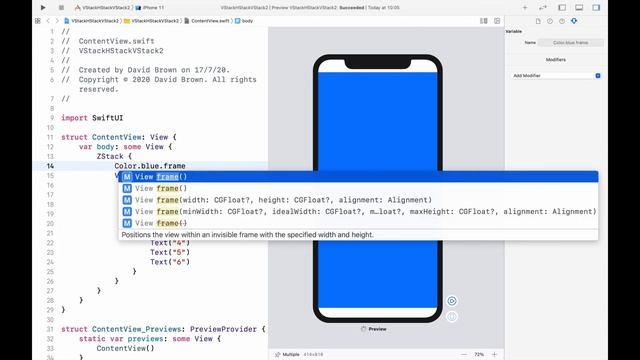Image resolution: width=640 pixels, height=360 pixels.
Task: Click the ZStack { line
Action: click(x=114, y=156)
